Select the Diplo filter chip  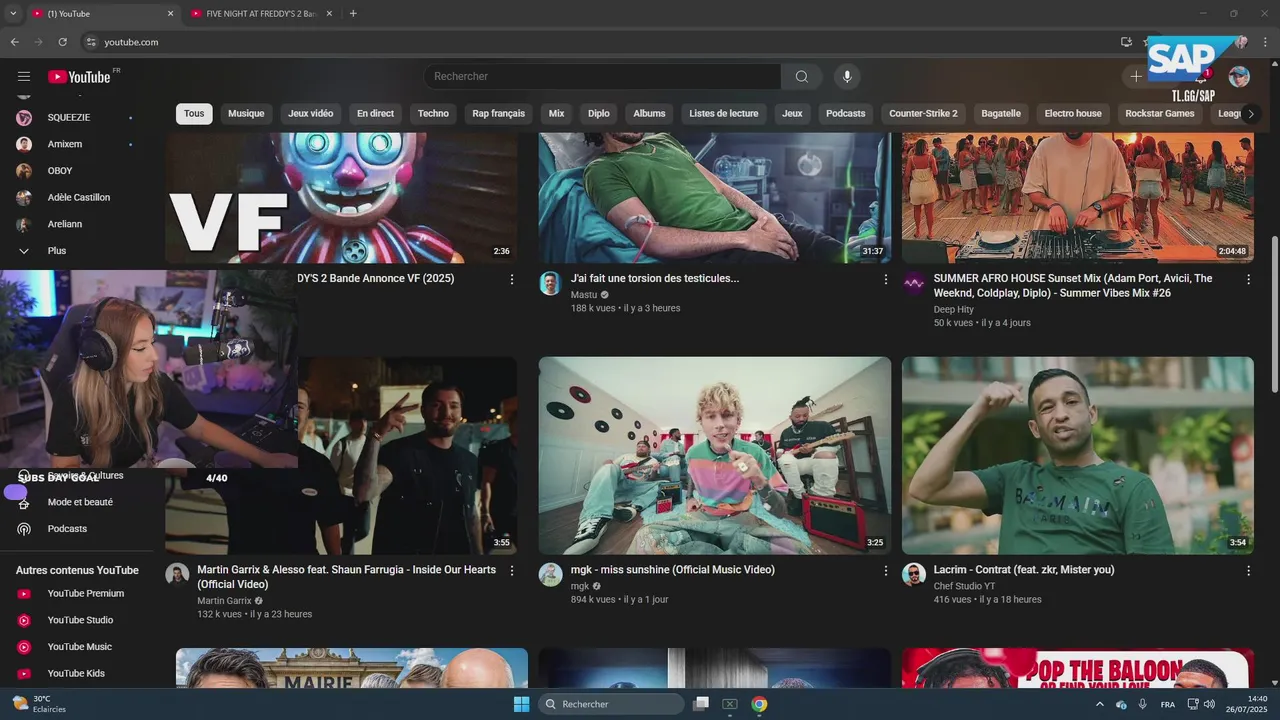[599, 114]
